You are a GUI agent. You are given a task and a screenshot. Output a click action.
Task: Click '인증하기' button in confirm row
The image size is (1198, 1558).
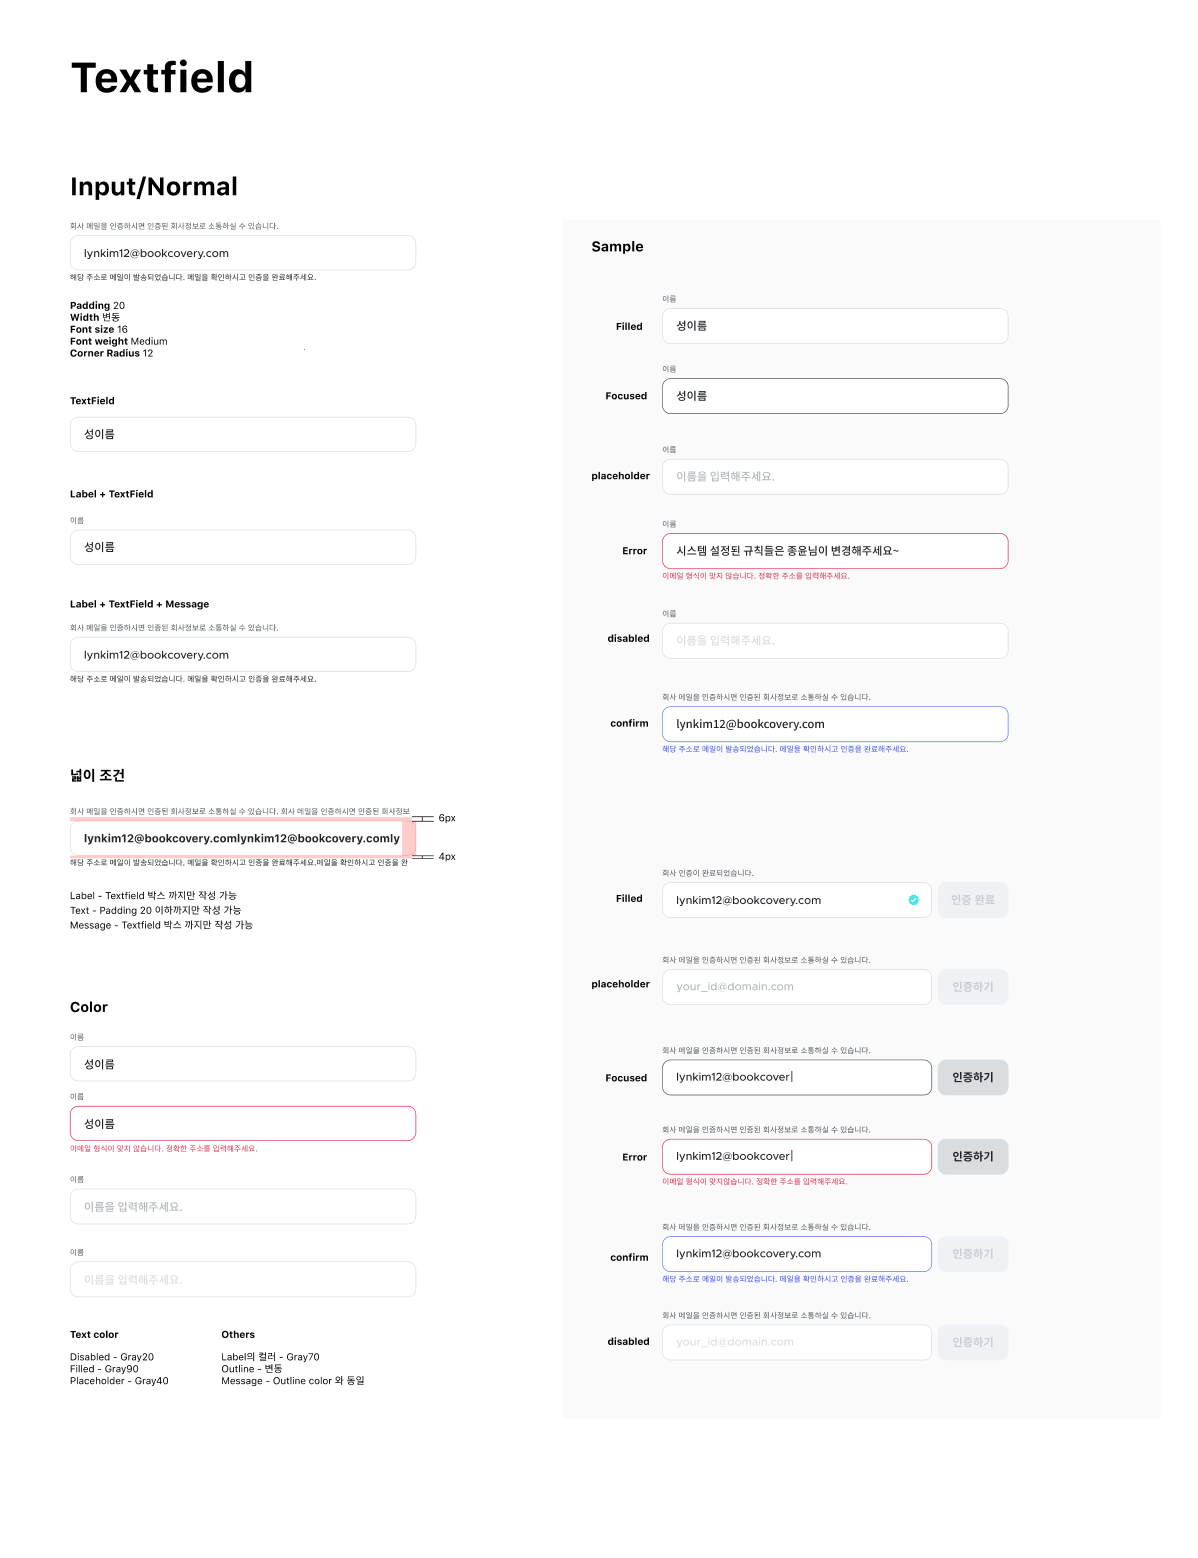972,1254
